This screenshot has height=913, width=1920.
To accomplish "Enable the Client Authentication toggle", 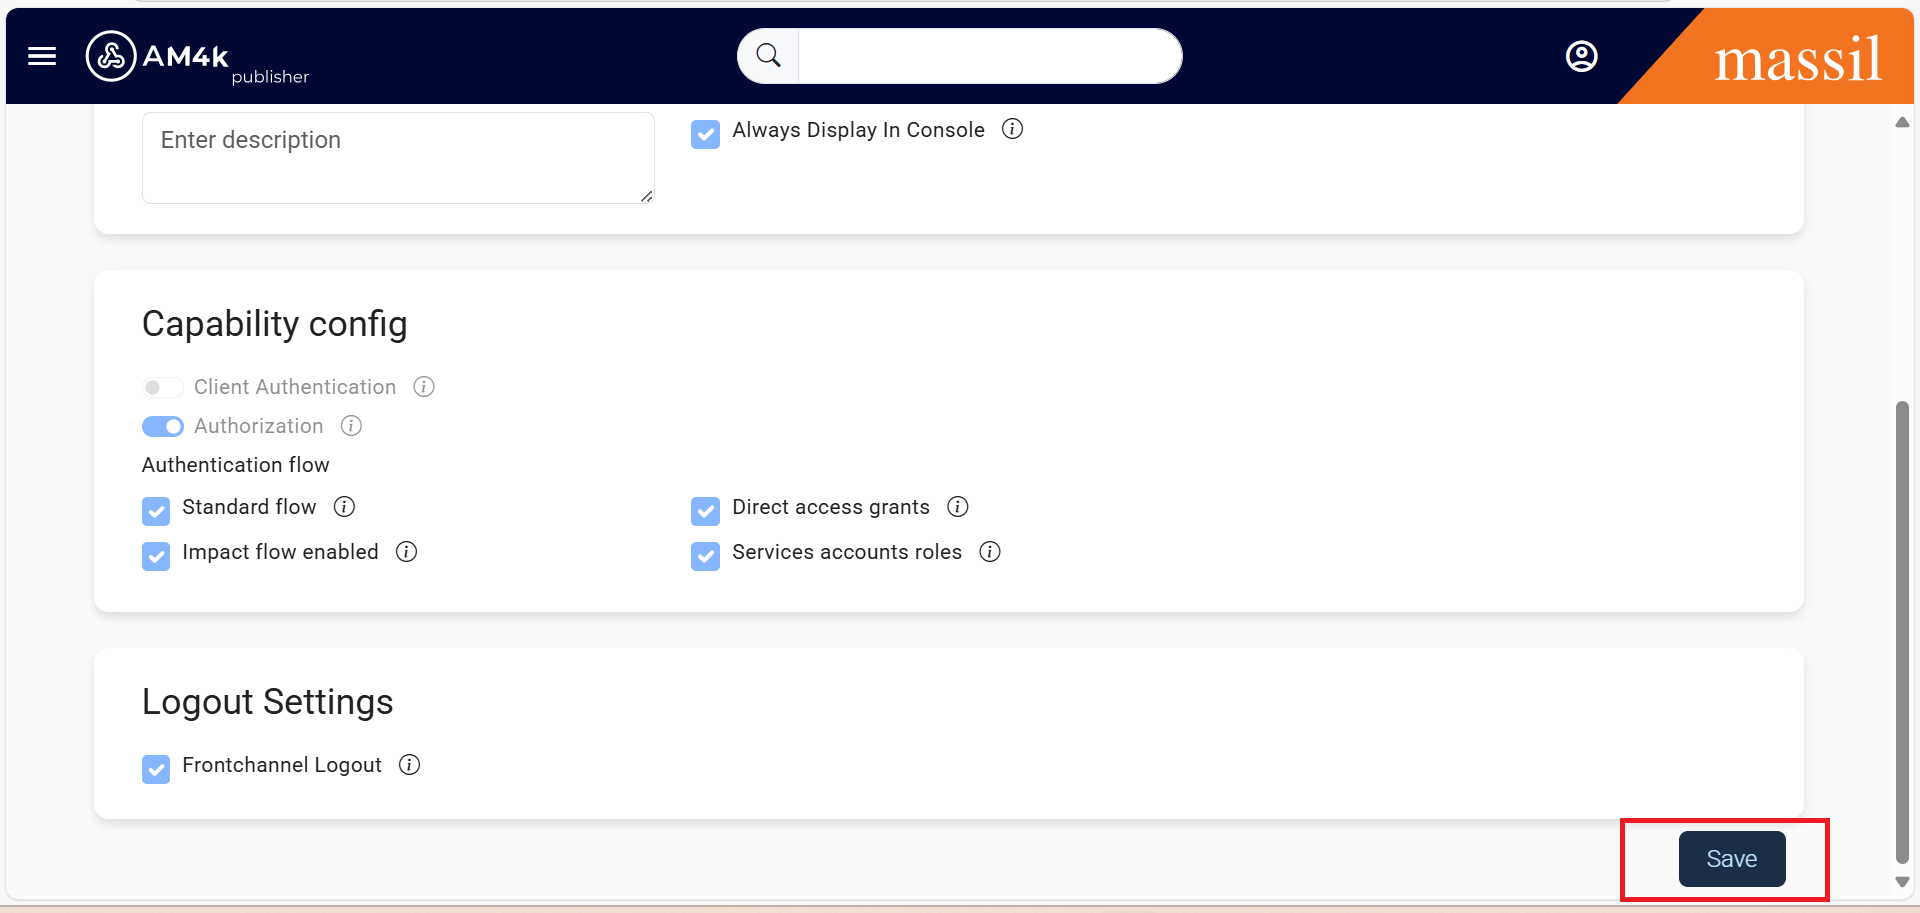I will (162, 388).
